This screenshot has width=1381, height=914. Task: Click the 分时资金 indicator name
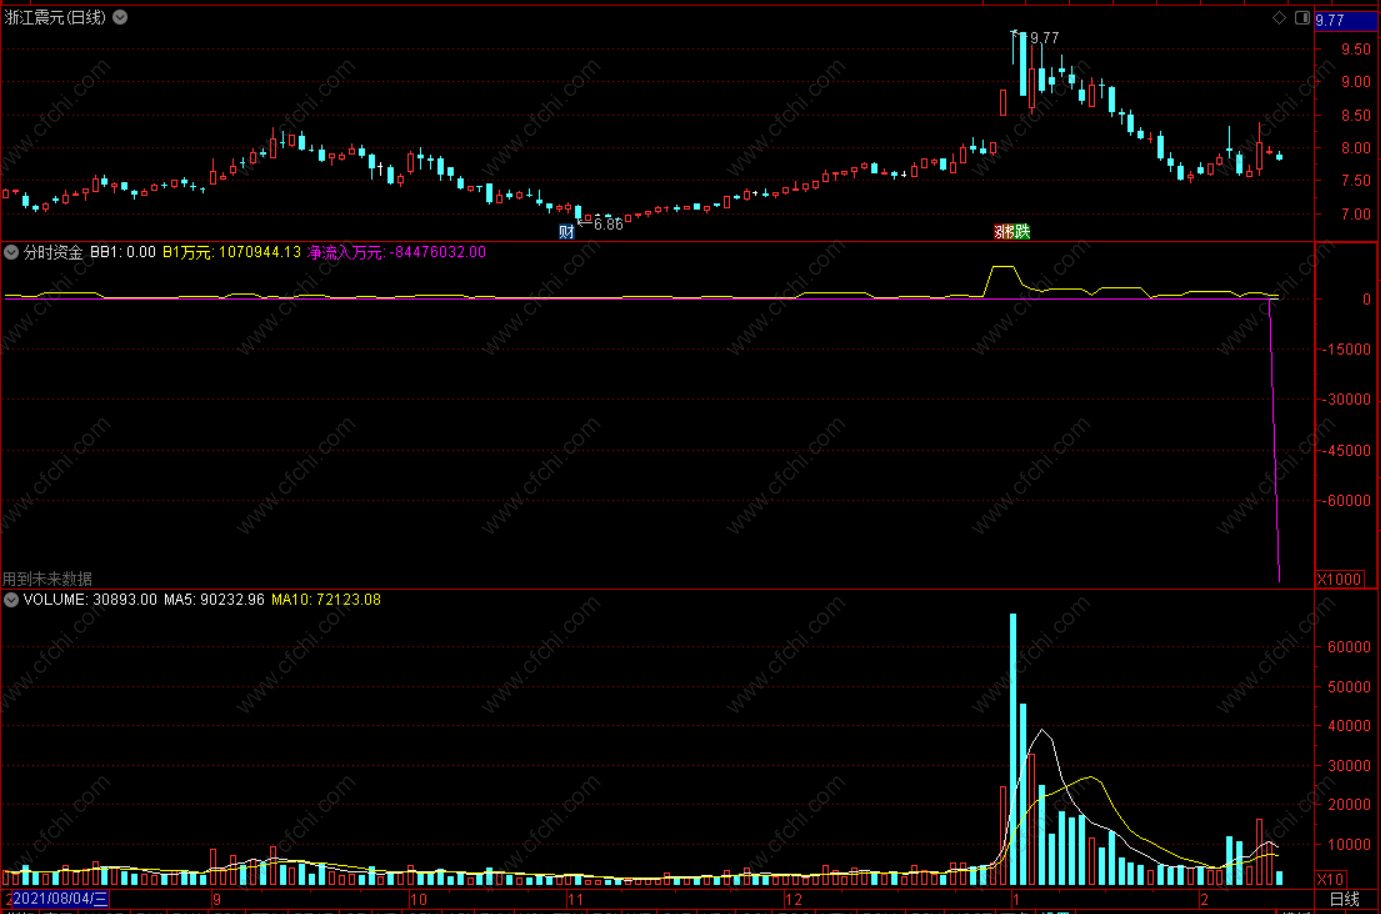click(x=53, y=252)
